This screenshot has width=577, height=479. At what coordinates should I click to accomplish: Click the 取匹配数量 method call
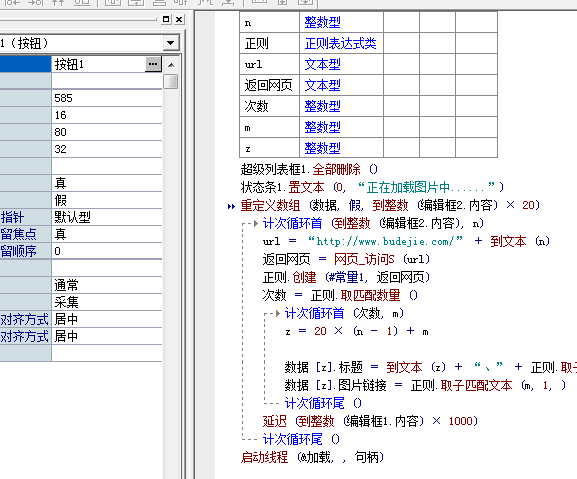(370, 296)
